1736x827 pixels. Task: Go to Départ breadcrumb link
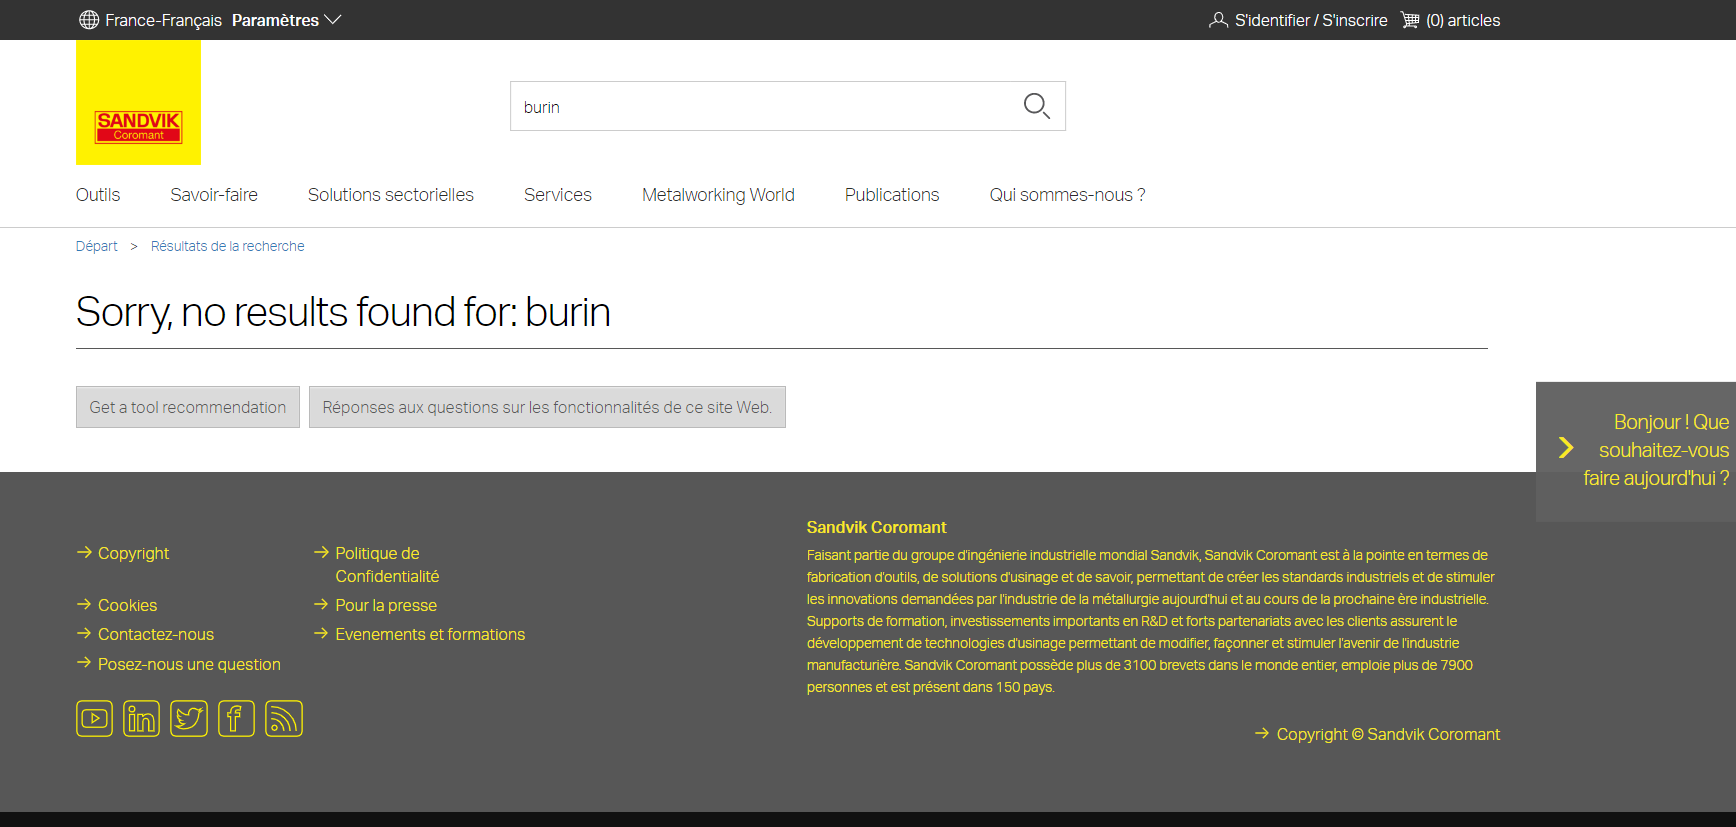coord(97,246)
